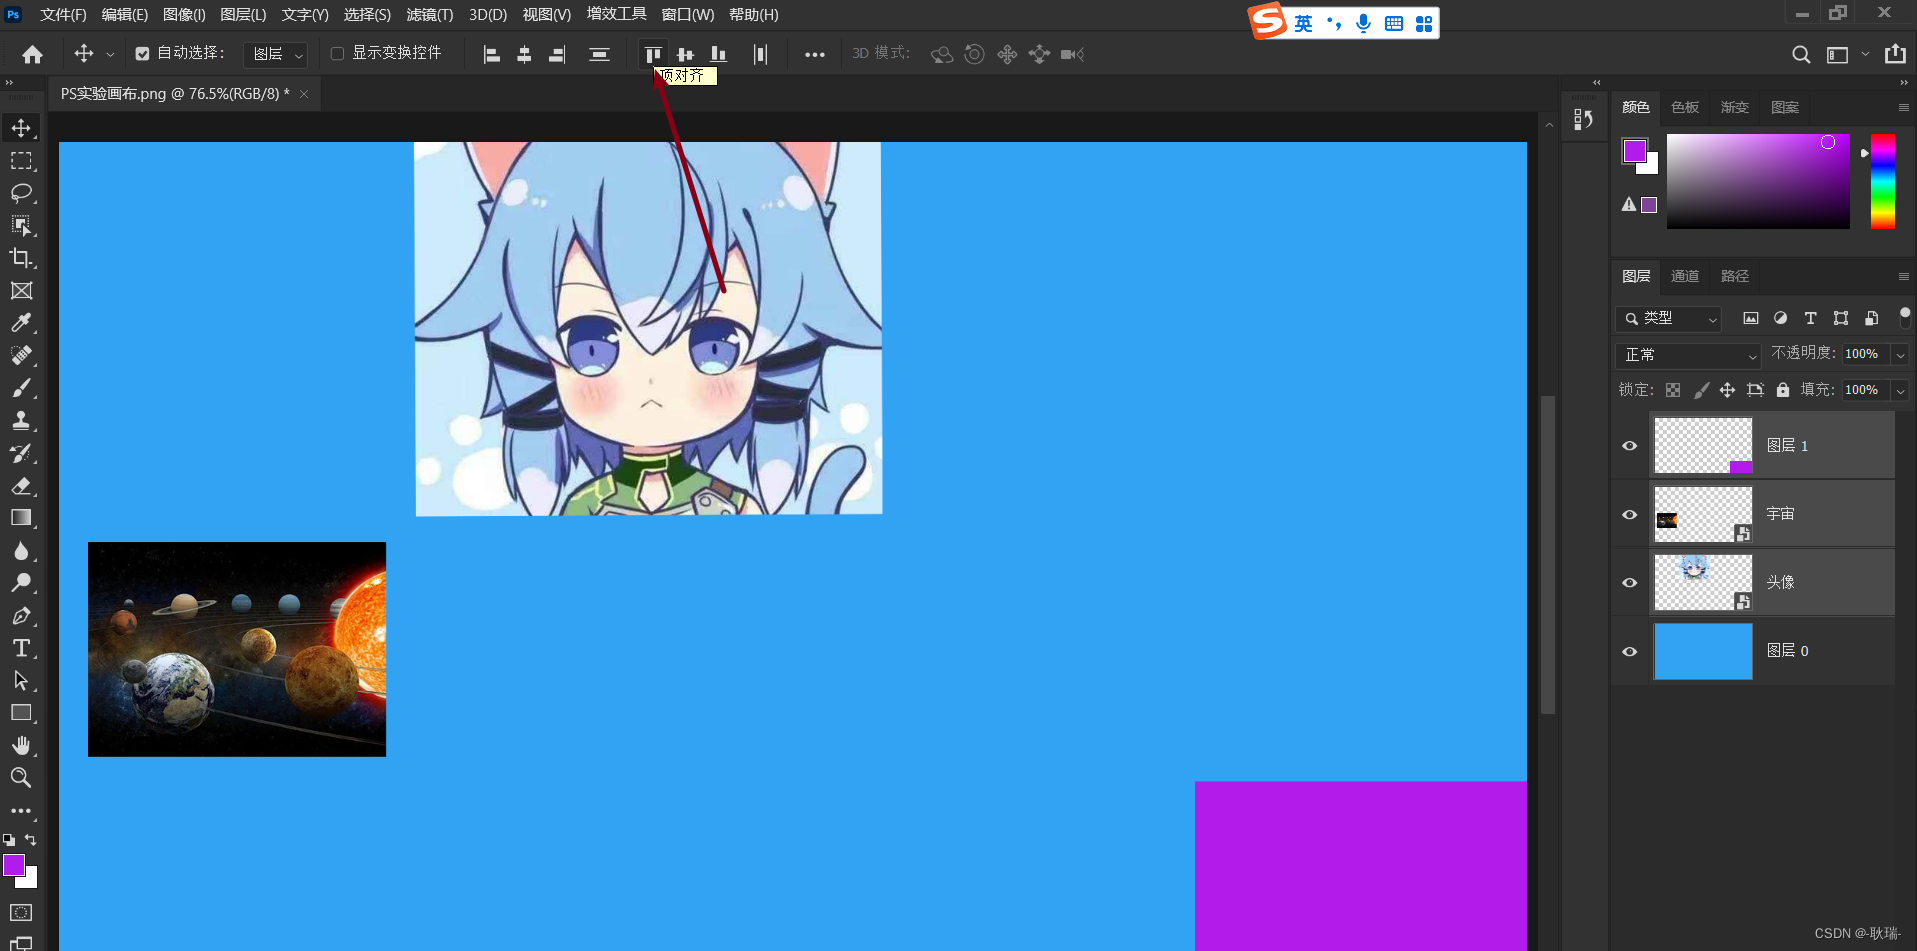Select the History Brush tool
This screenshot has height=951, width=1917.
click(21, 453)
